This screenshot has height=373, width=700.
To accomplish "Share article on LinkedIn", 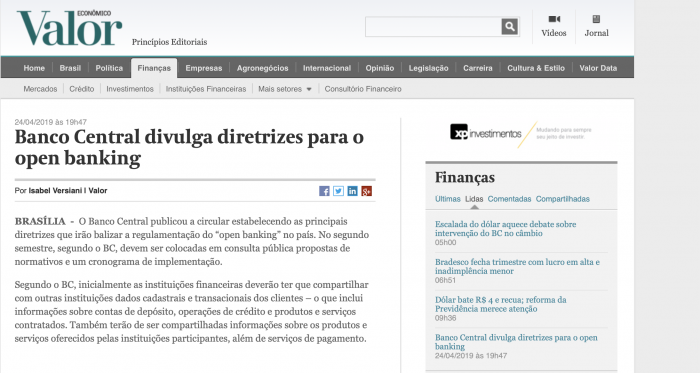I will pos(352,191).
